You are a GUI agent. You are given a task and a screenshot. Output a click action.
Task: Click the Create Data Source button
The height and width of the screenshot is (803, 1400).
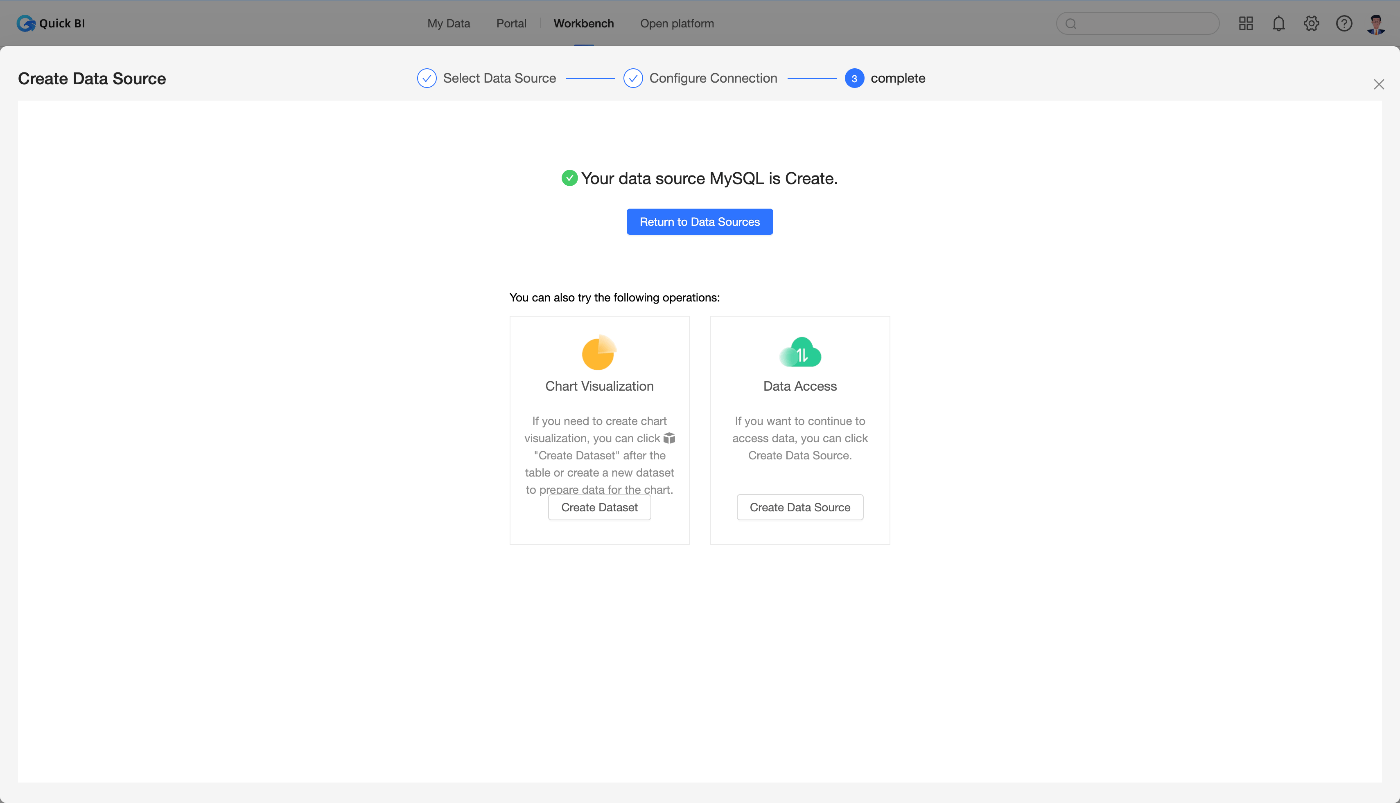[x=800, y=507]
